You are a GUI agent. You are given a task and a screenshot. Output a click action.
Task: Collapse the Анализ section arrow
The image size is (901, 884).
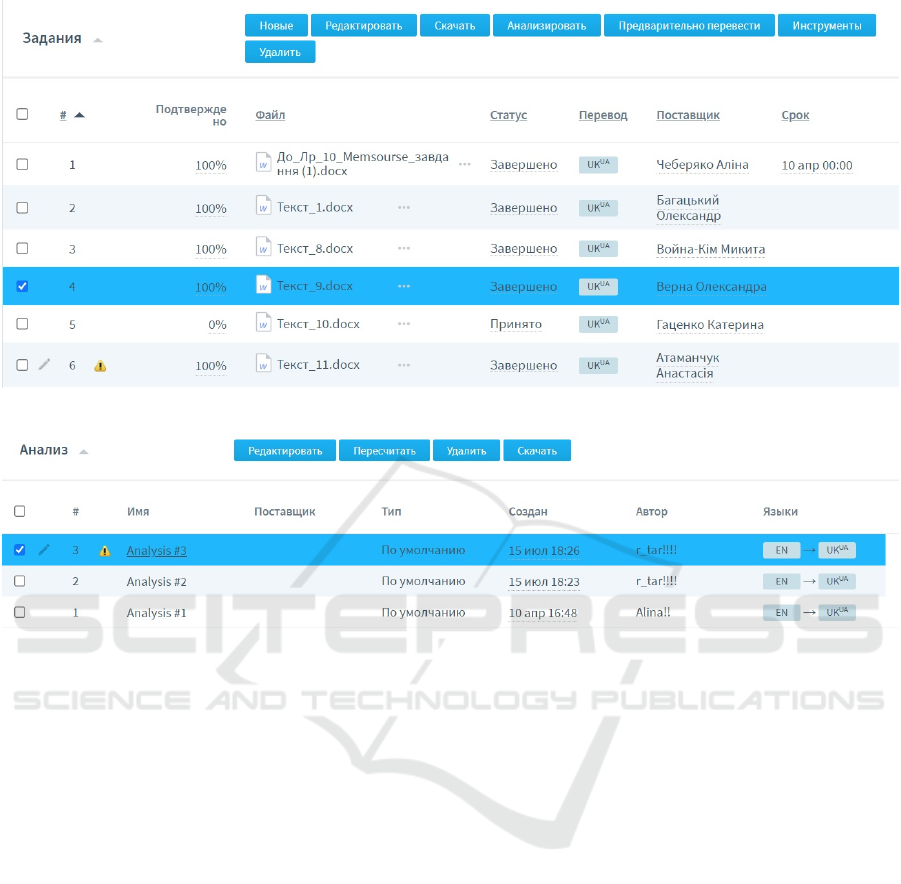coord(84,451)
